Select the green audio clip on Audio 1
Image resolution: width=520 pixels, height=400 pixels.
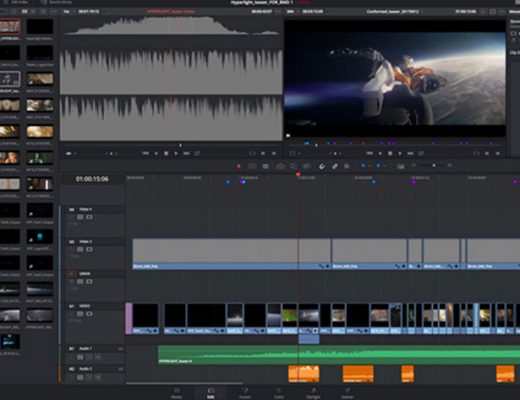click(339, 355)
